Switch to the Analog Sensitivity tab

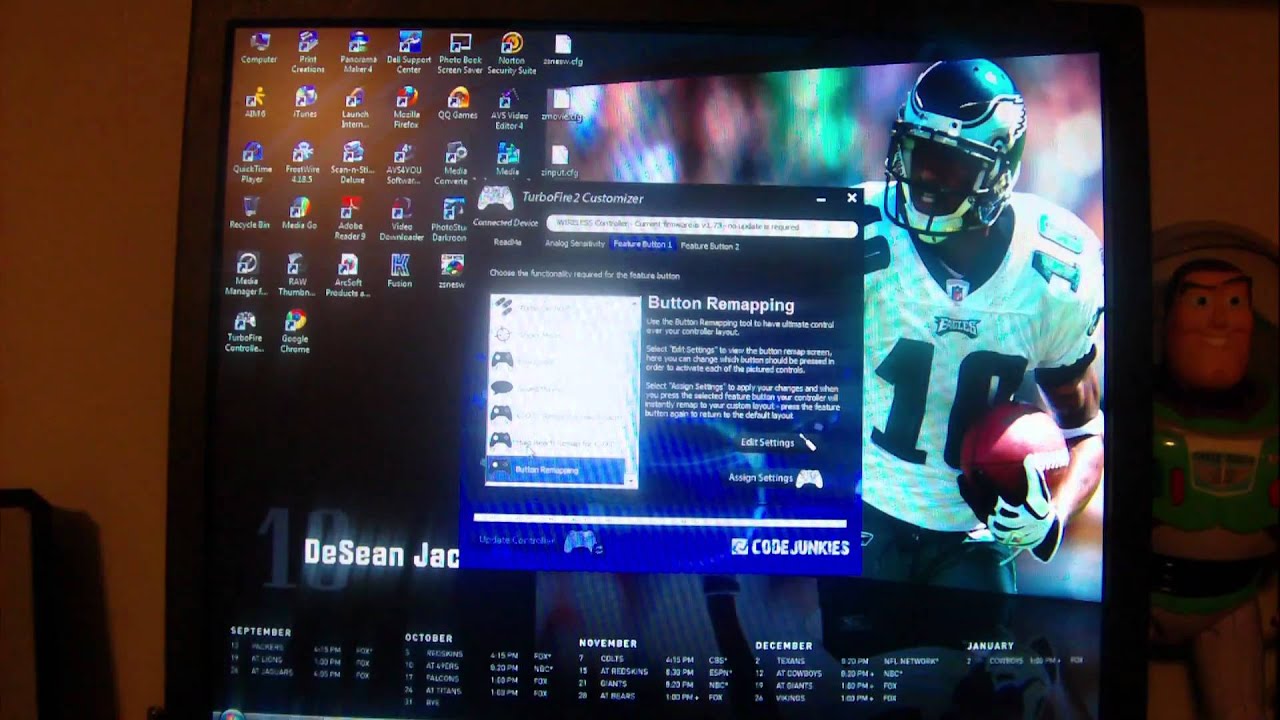click(x=575, y=244)
